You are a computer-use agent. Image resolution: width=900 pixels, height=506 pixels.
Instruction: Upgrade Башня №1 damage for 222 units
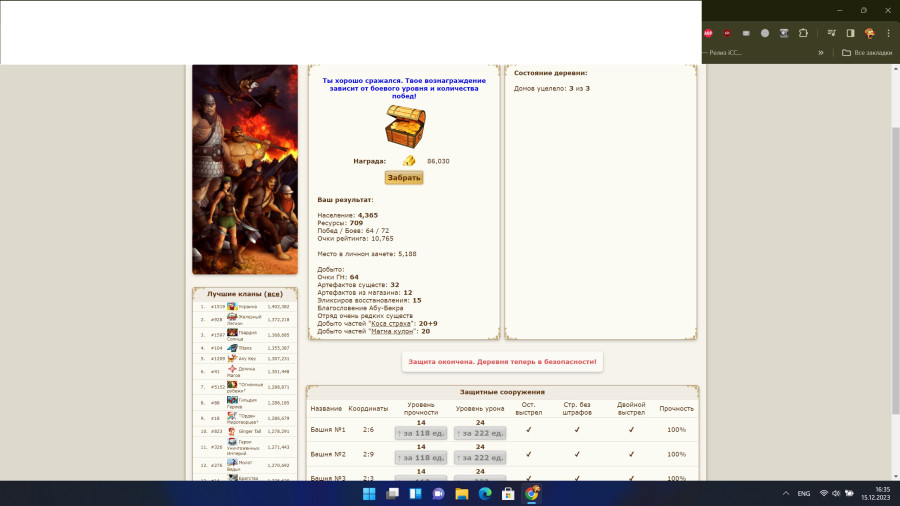point(480,433)
